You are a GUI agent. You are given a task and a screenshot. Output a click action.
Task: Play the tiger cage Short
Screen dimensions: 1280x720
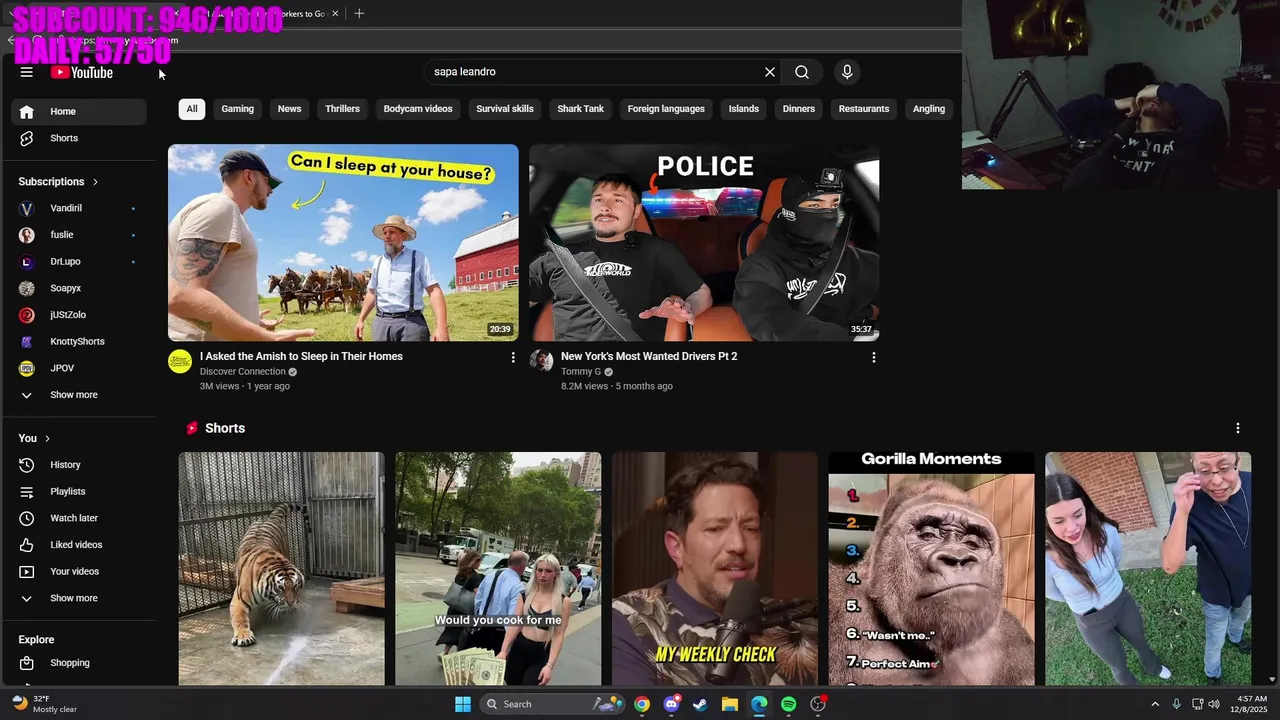click(281, 568)
